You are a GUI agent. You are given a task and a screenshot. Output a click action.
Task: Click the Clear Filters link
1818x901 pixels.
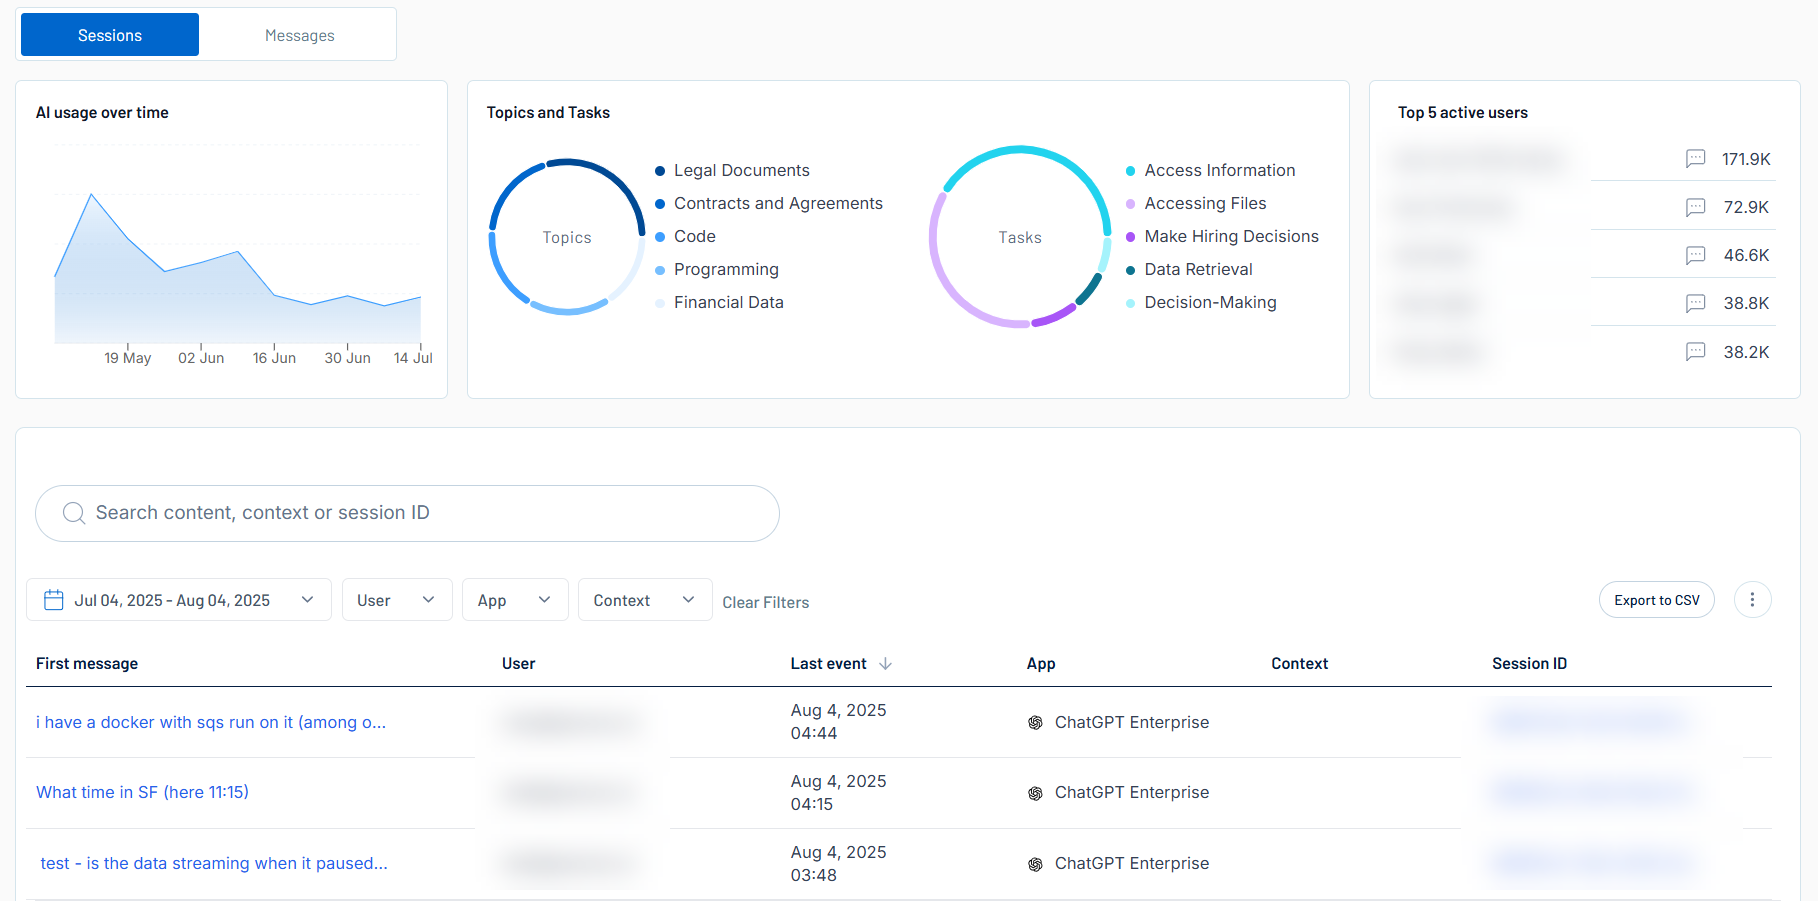point(765,602)
